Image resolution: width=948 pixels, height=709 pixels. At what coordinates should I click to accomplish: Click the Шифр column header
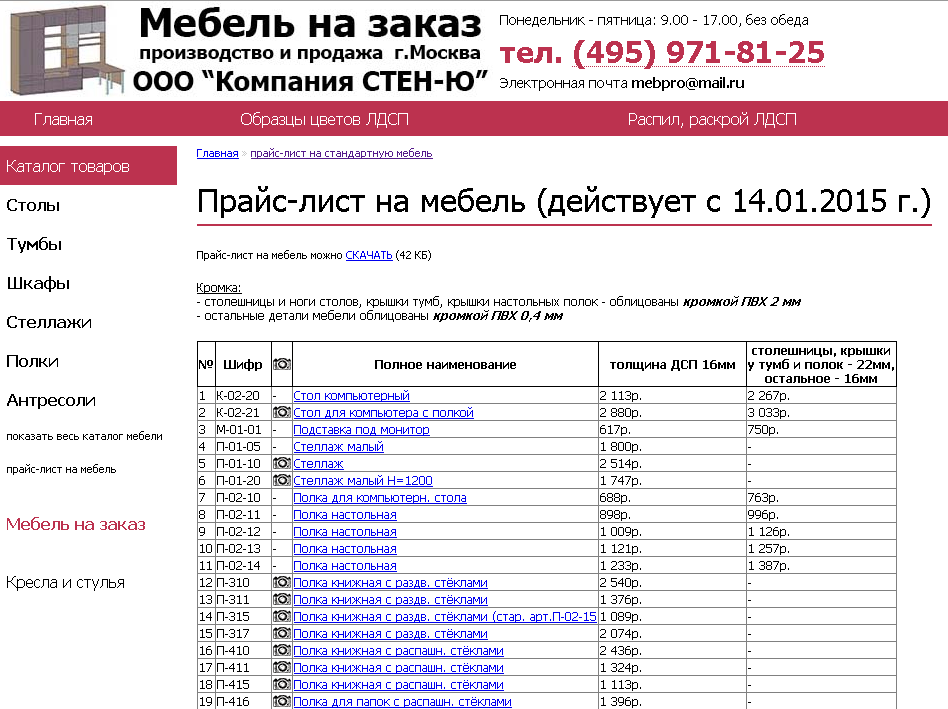[x=242, y=364]
